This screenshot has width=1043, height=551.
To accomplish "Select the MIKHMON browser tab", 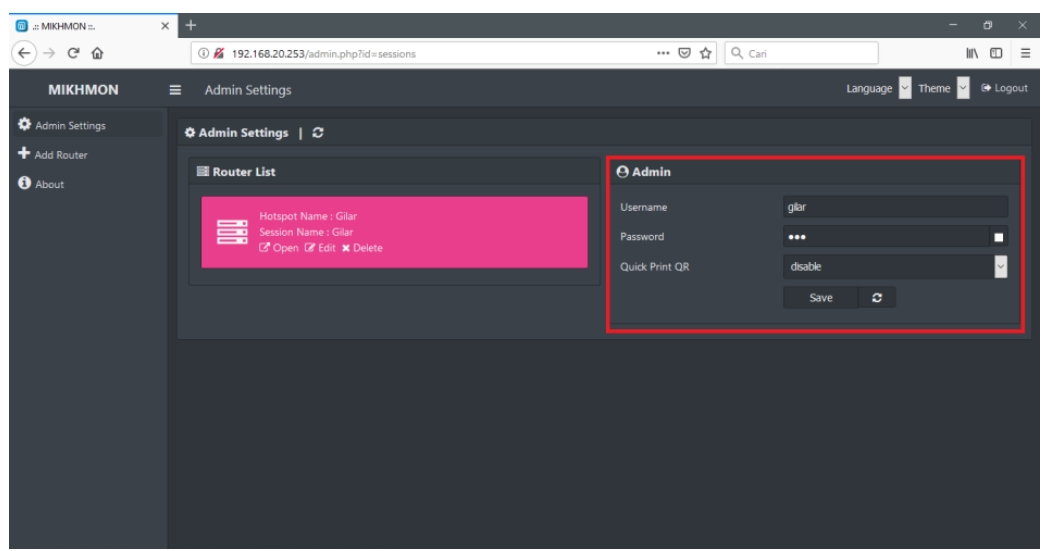I will tap(93, 26).
